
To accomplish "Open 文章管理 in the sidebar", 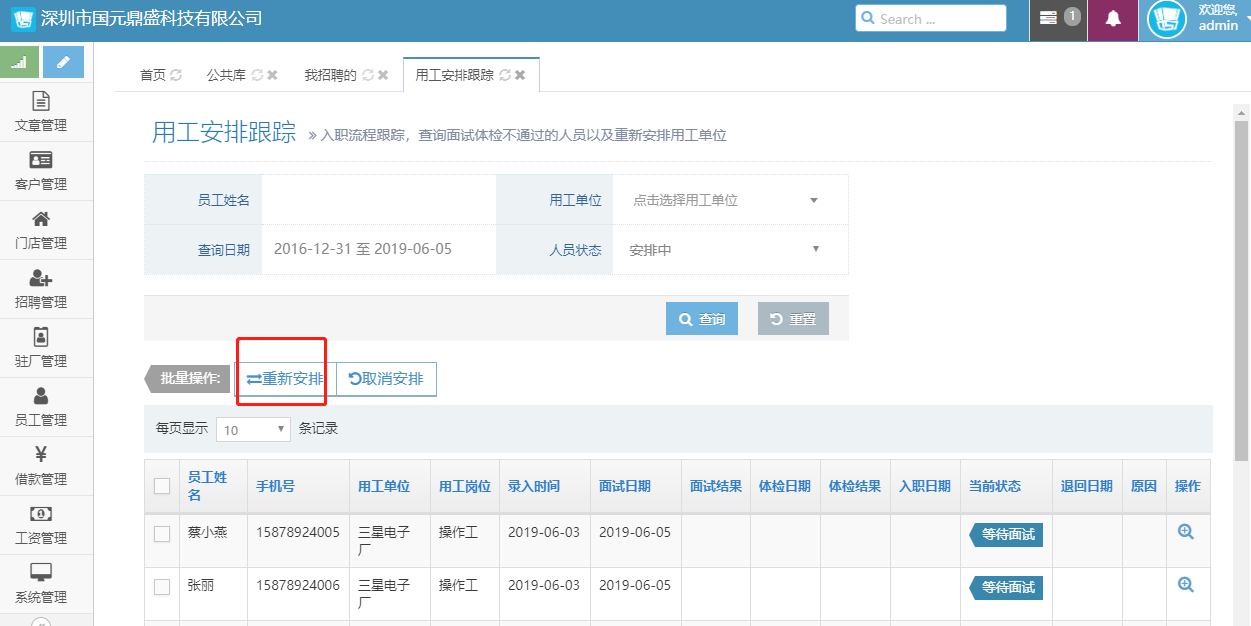I will 41,112.
